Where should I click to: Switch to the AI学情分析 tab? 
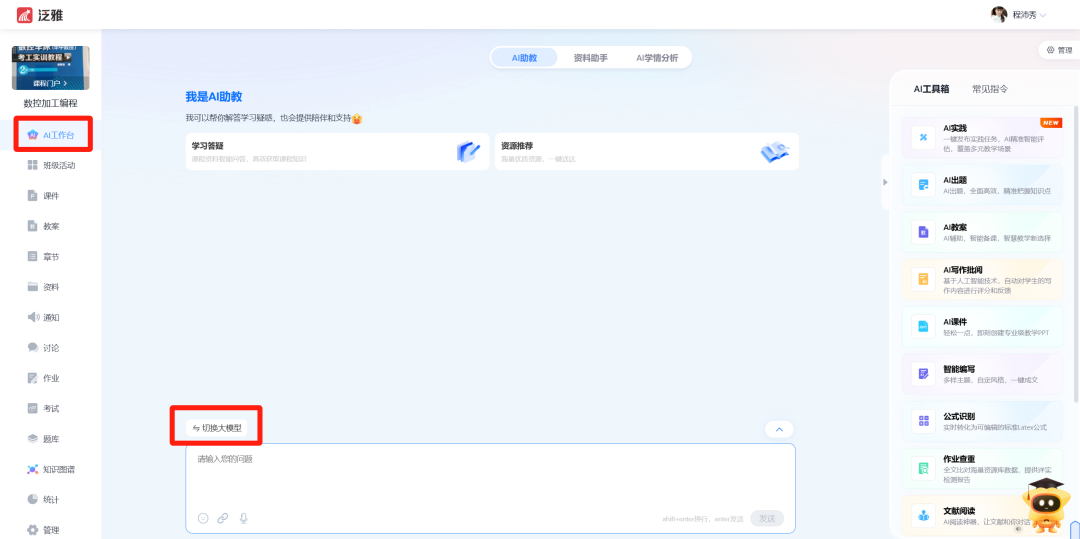click(656, 58)
